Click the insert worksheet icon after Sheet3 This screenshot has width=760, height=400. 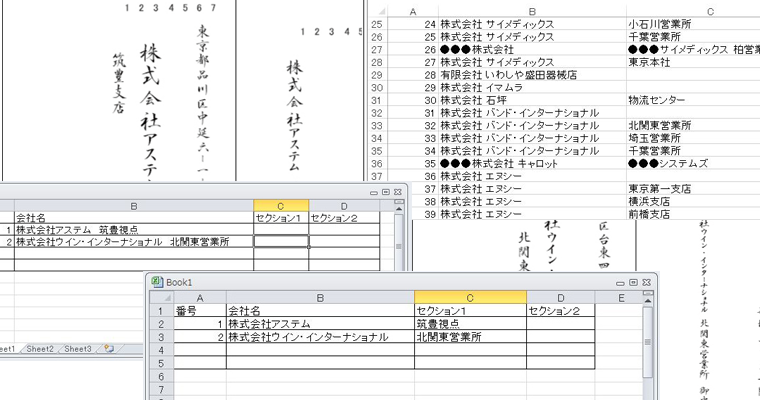coord(109,349)
